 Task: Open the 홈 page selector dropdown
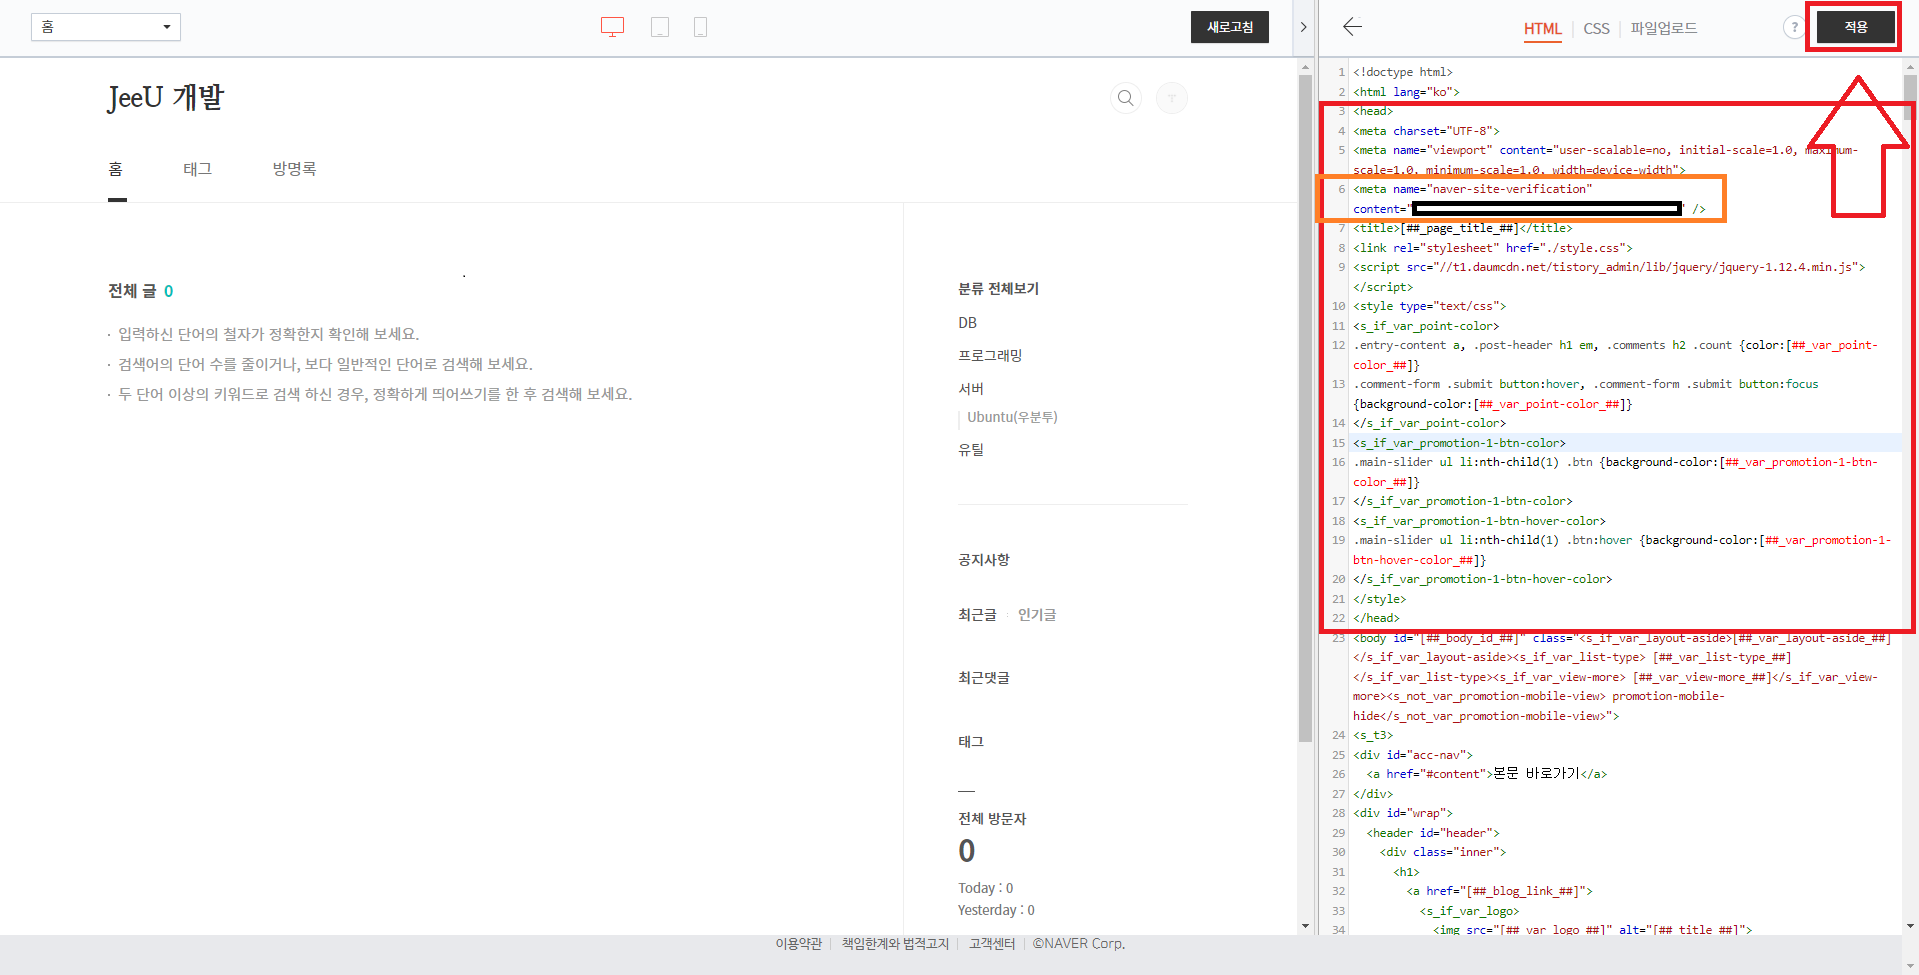tap(106, 27)
